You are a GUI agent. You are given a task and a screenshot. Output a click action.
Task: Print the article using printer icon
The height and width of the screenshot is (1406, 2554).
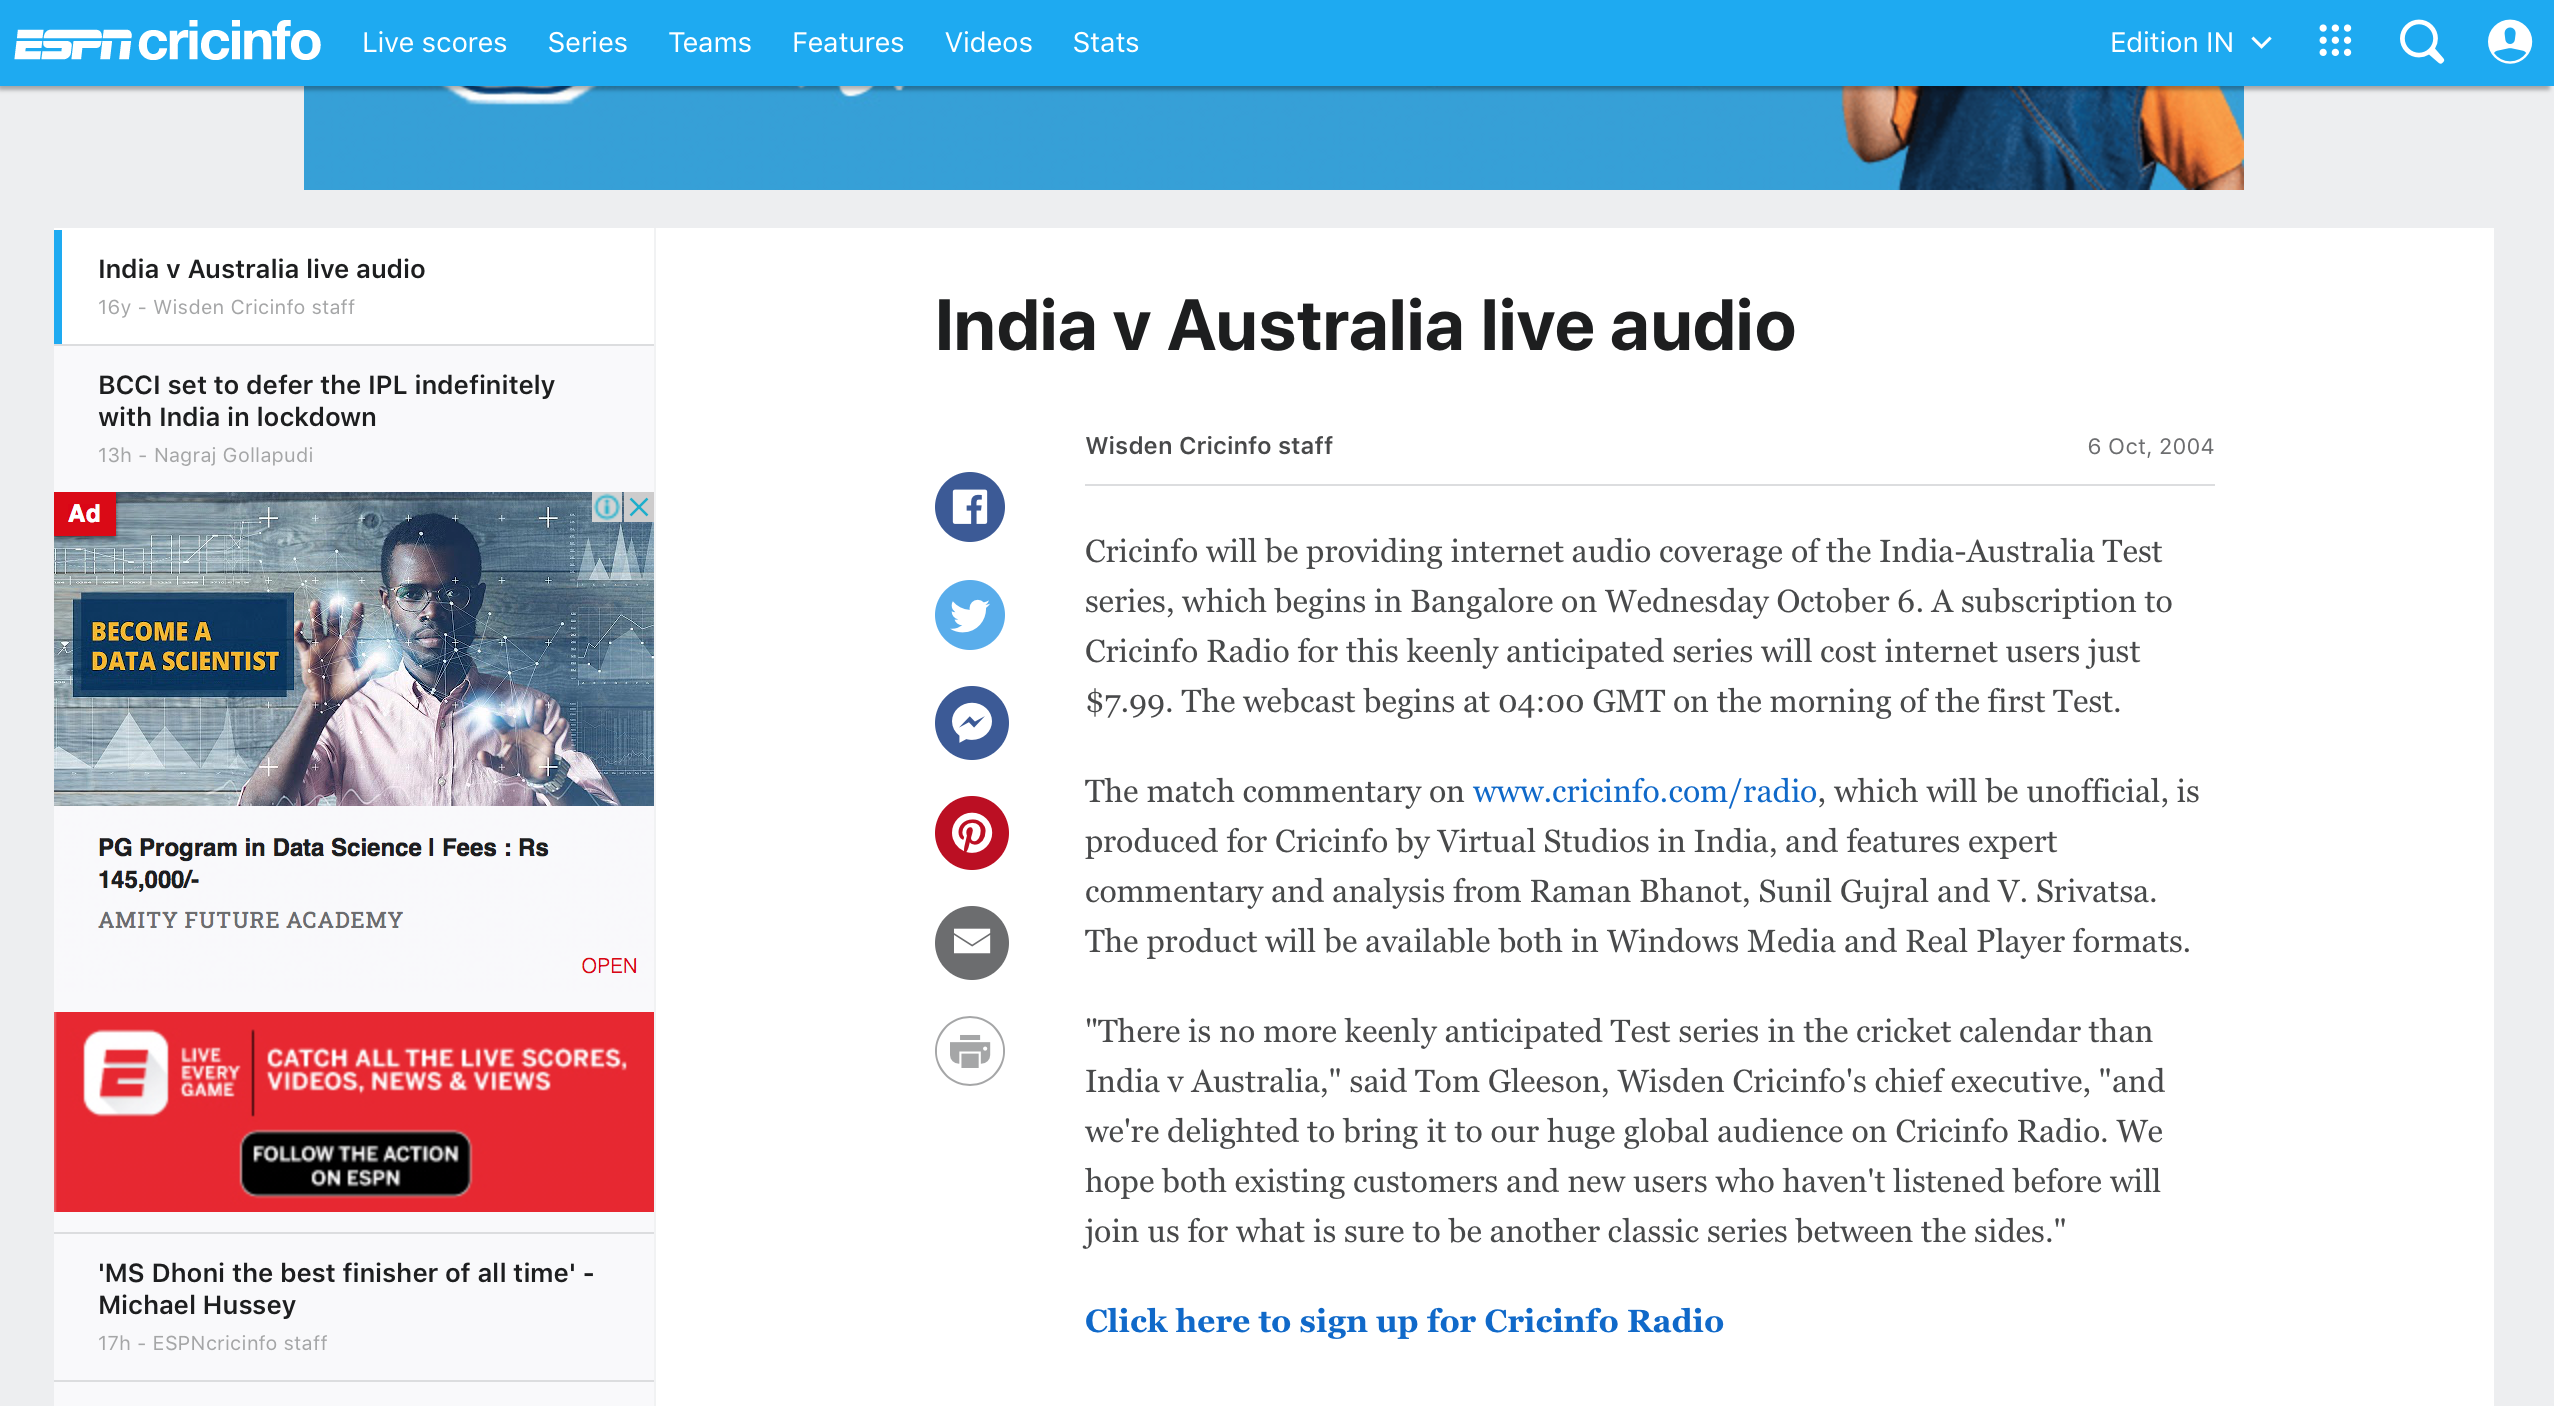coord(969,1051)
